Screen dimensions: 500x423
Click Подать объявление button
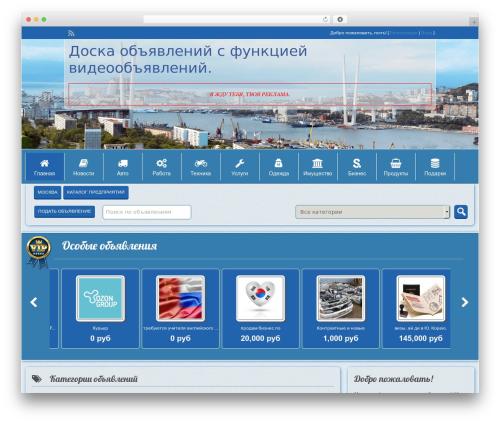(64, 211)
